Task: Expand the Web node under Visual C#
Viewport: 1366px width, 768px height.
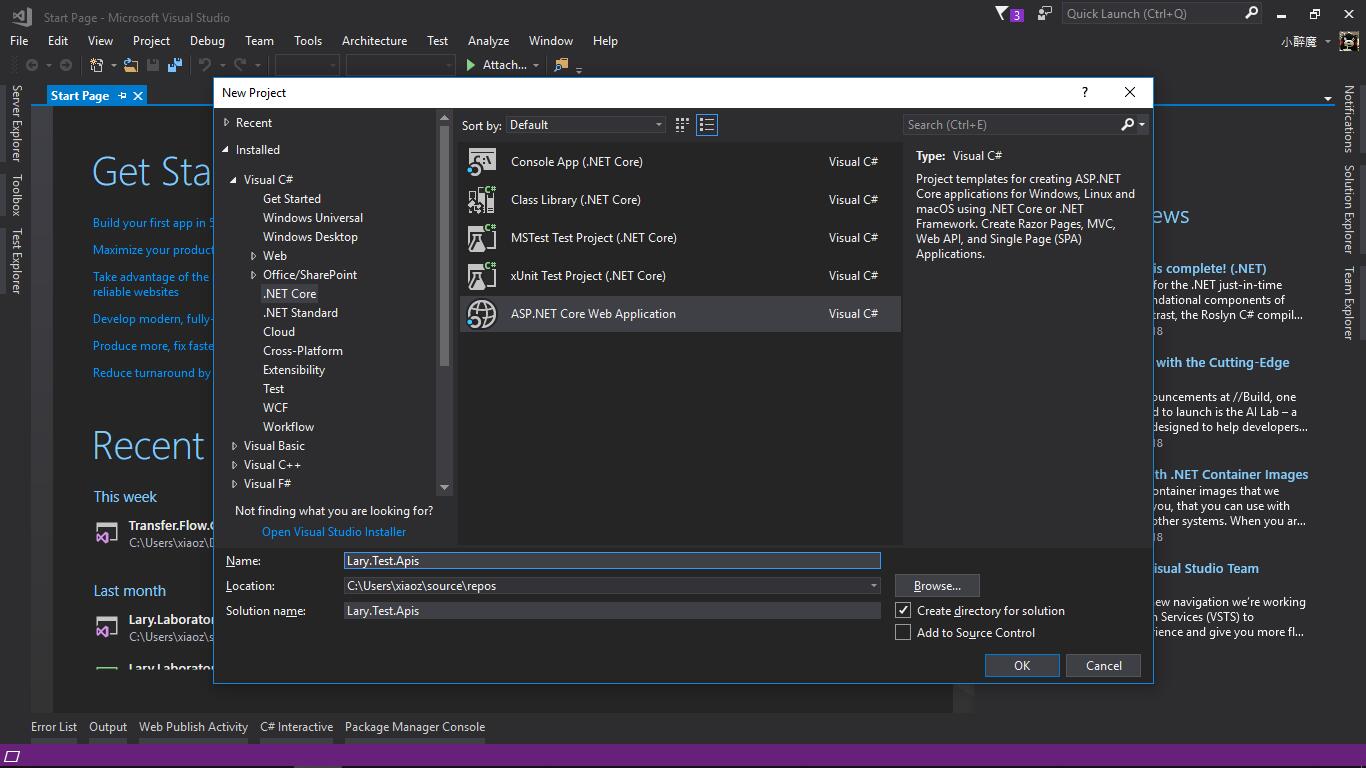Action: click(254, 256)
